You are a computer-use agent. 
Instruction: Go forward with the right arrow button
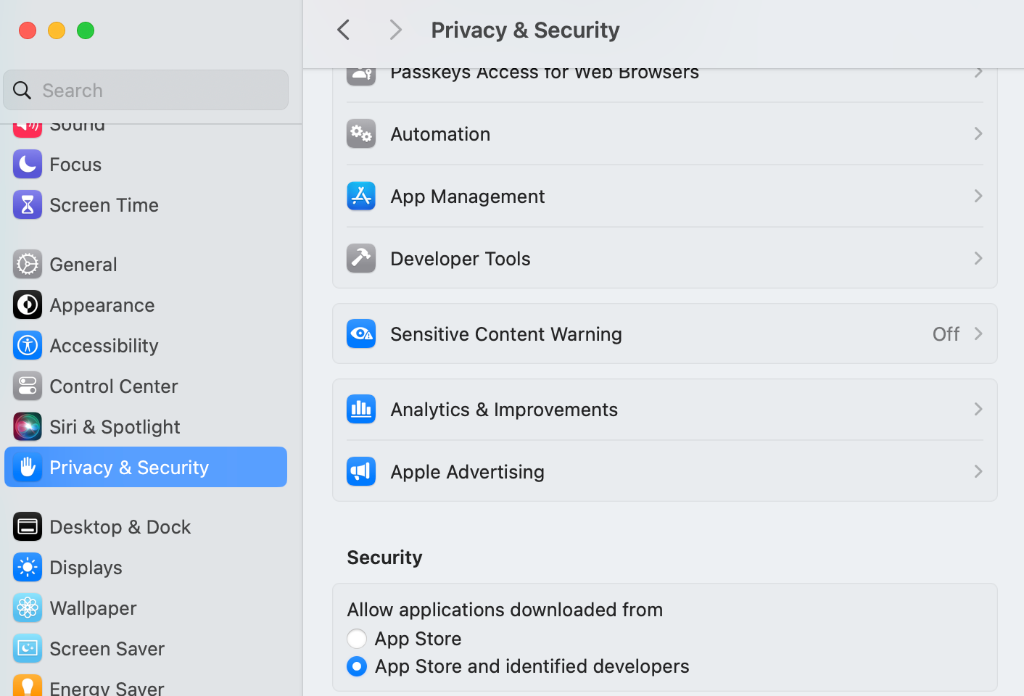click(x=395, y=29)
